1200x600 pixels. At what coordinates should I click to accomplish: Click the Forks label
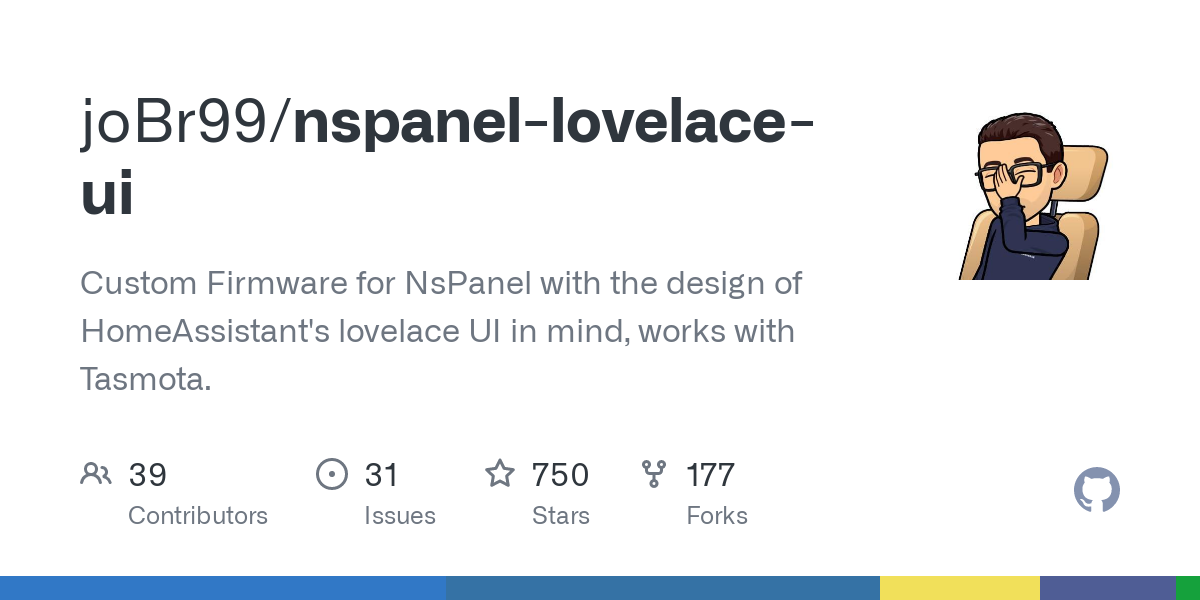[x=717, y=516]
